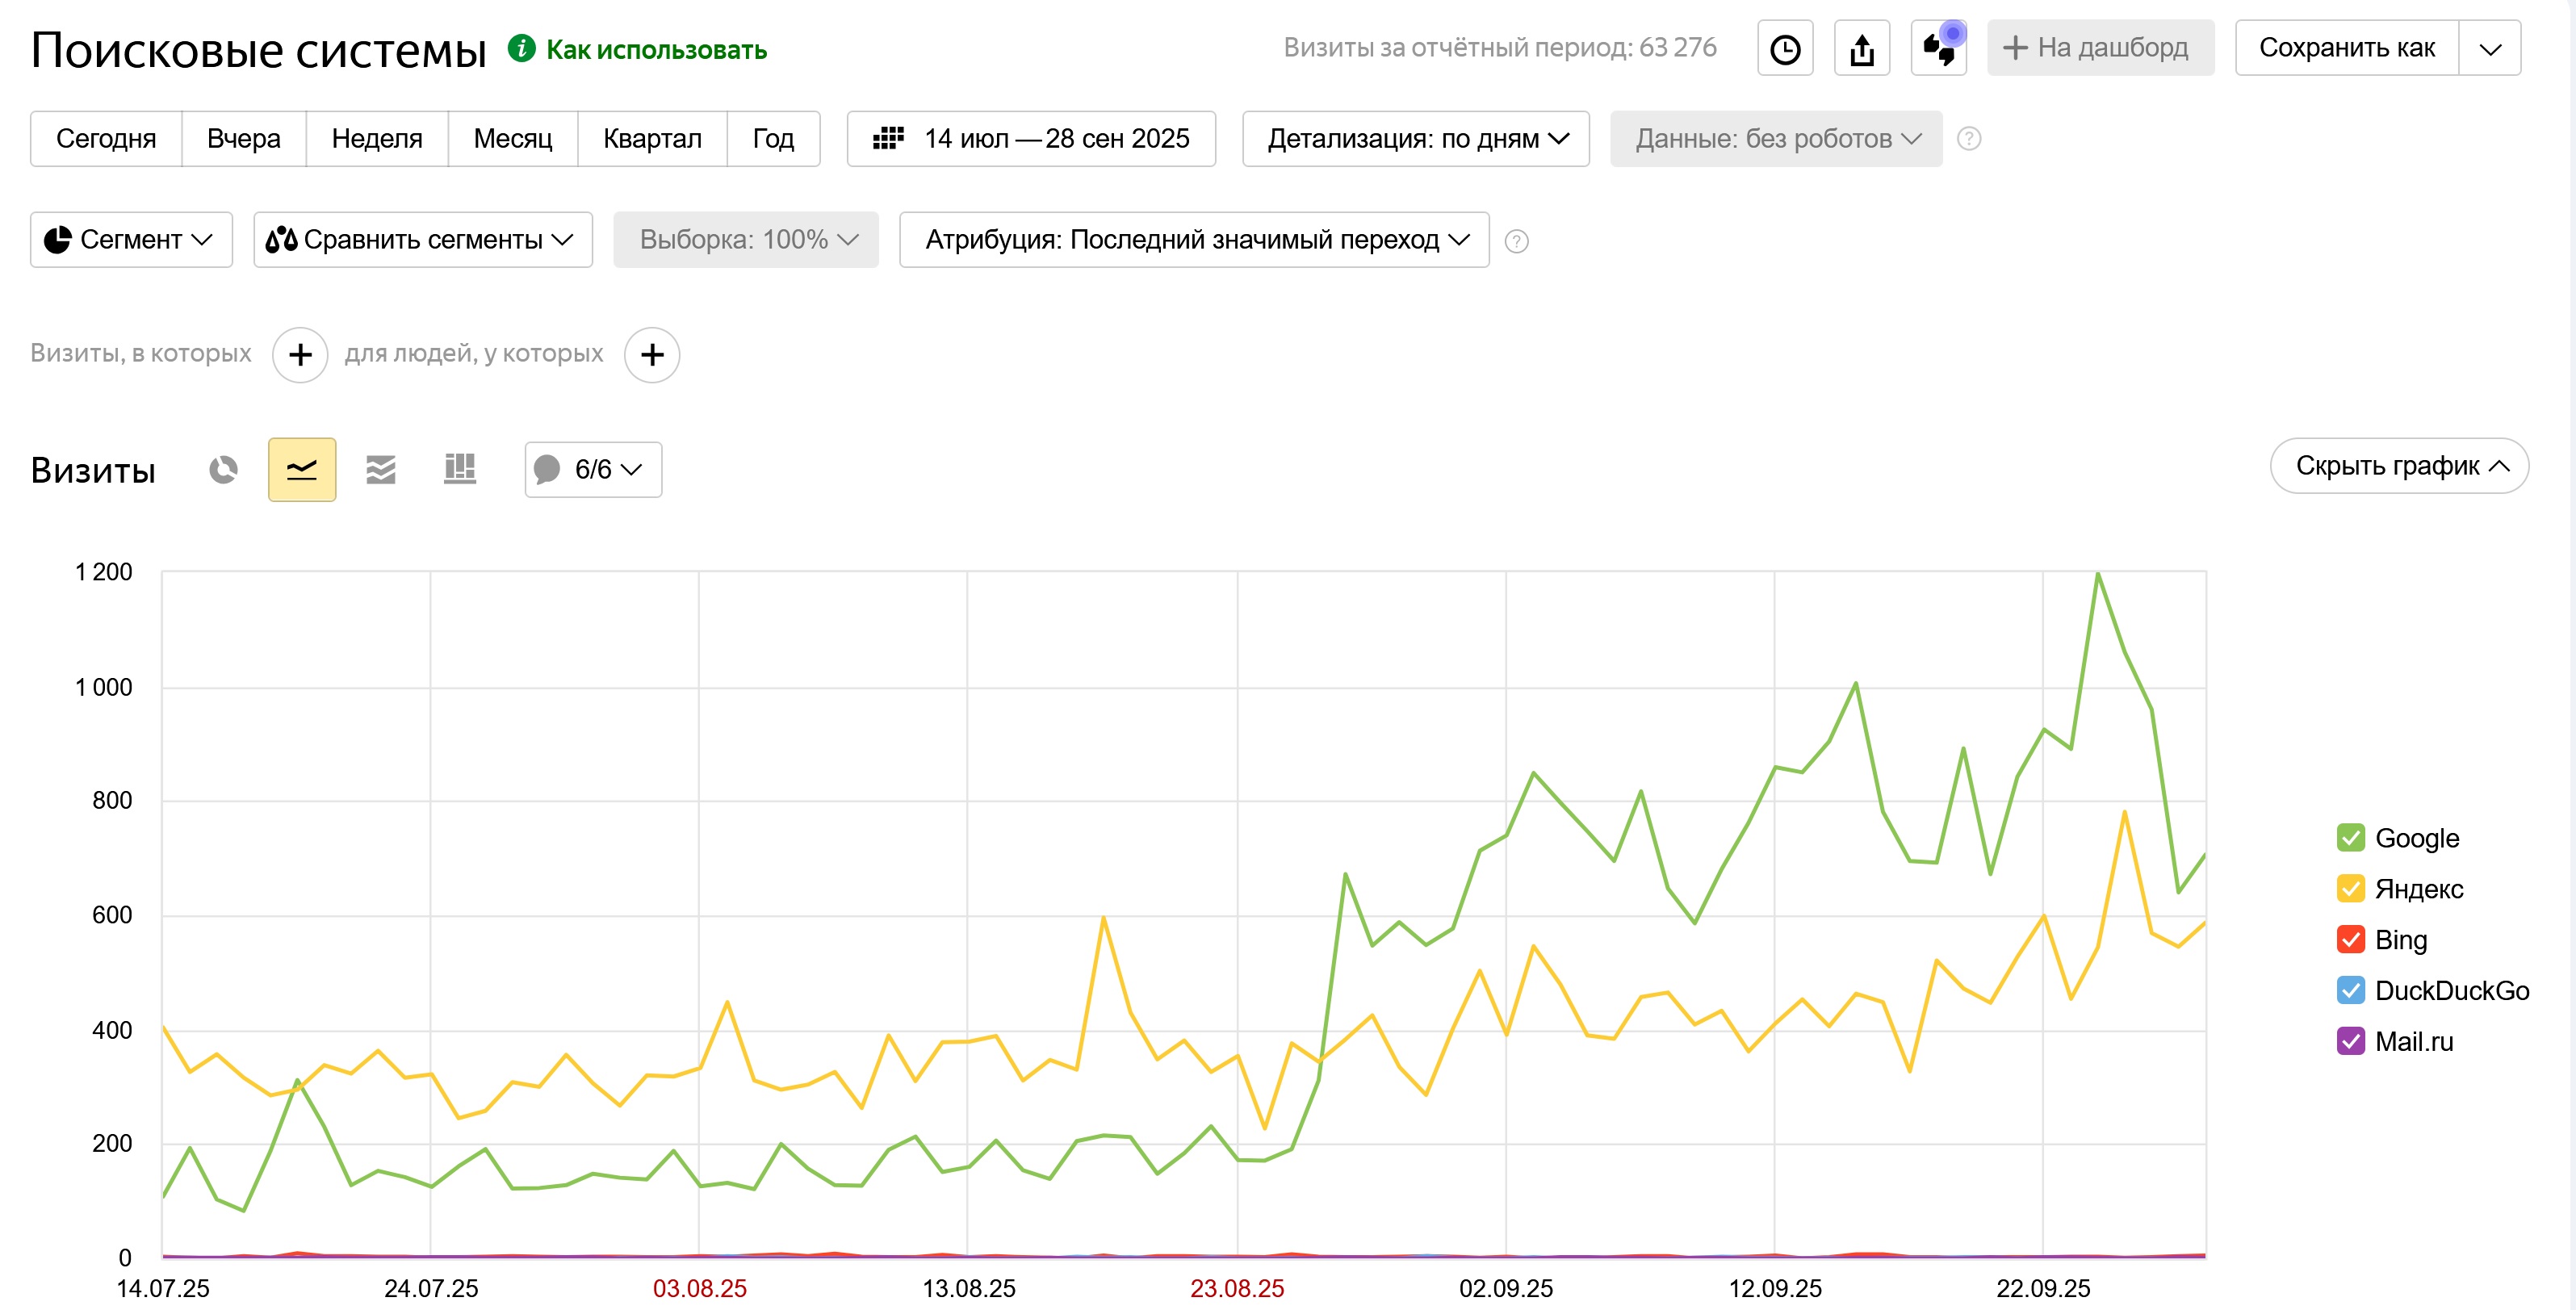The height and width of the screenshot is (1310, 2576).
Task: Open the report history clock icon
Action: coord(1785,48)
